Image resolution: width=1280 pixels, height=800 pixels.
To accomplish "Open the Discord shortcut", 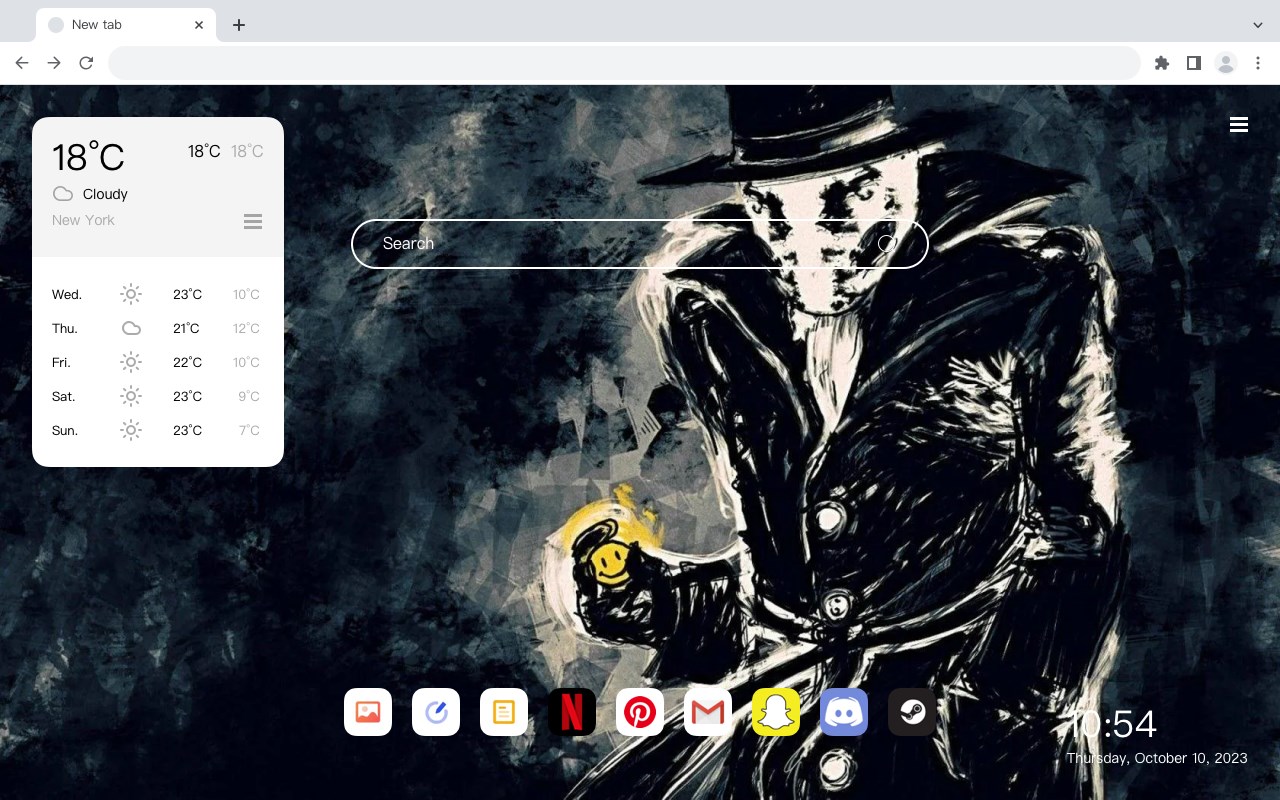I will click(844, 712).
